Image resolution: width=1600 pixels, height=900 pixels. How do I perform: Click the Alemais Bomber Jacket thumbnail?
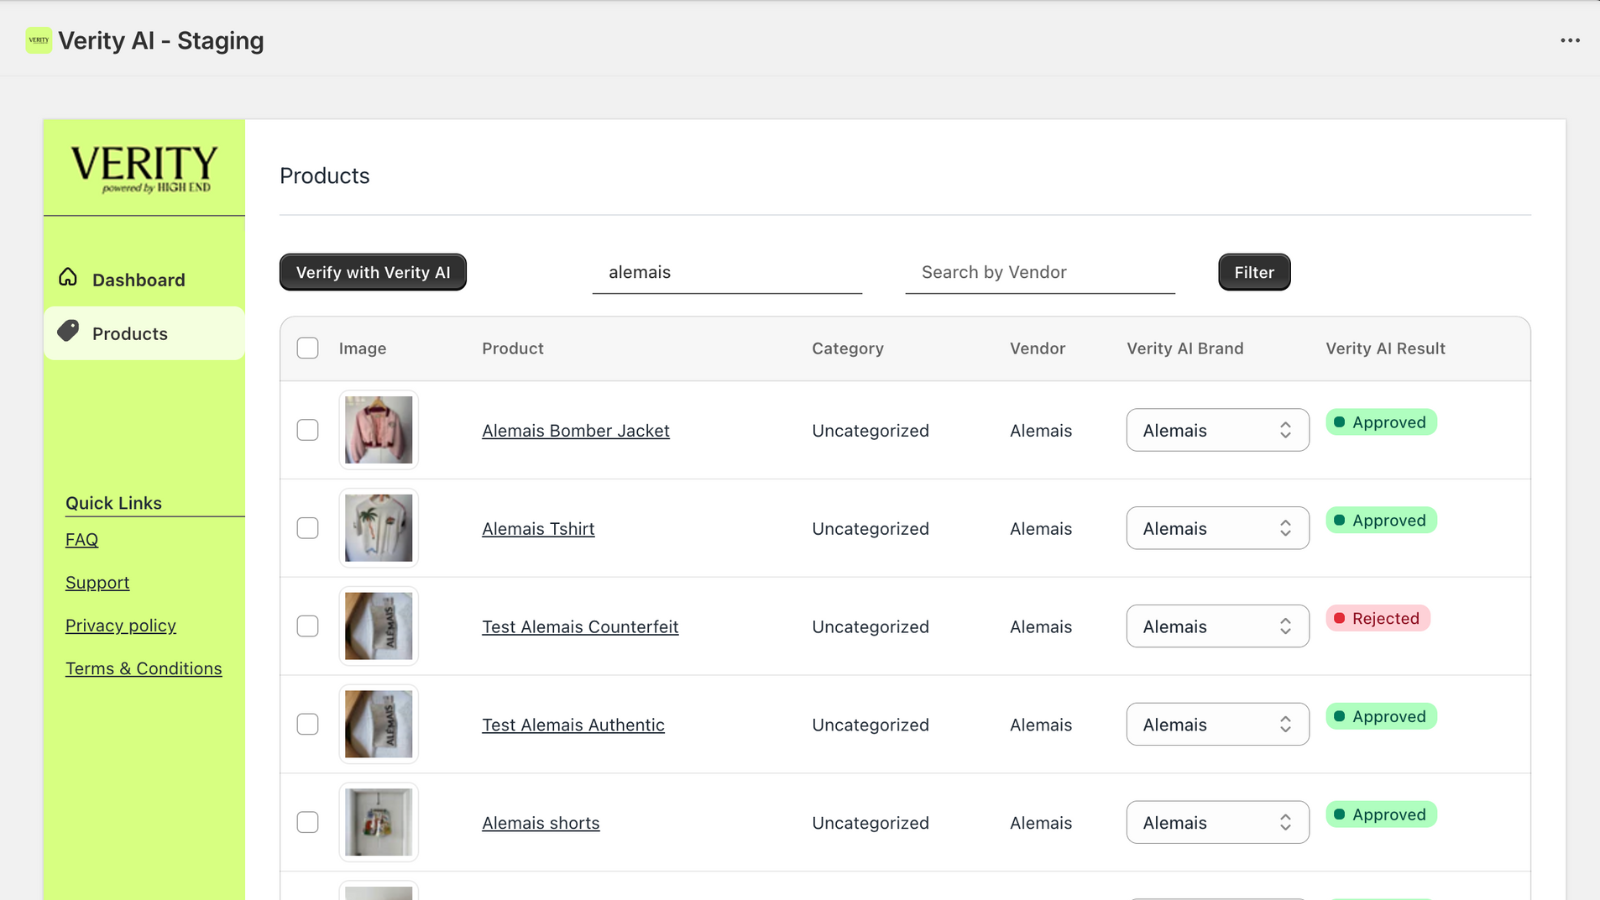pyautogui.click(x=379, y=430)
